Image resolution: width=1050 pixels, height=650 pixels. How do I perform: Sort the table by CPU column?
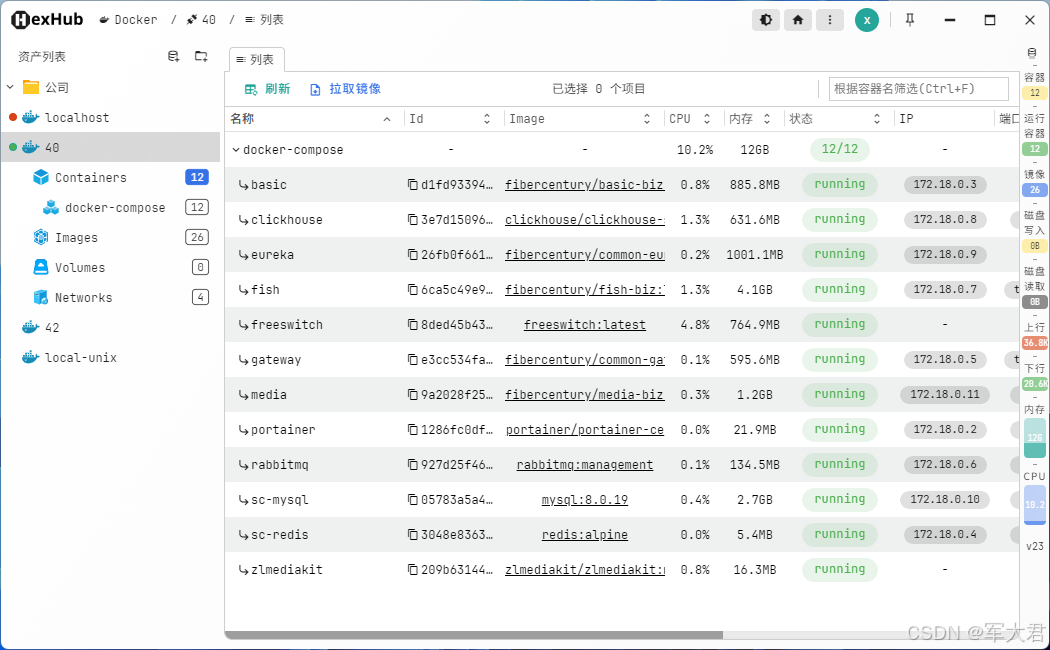[x=706, y=119]
